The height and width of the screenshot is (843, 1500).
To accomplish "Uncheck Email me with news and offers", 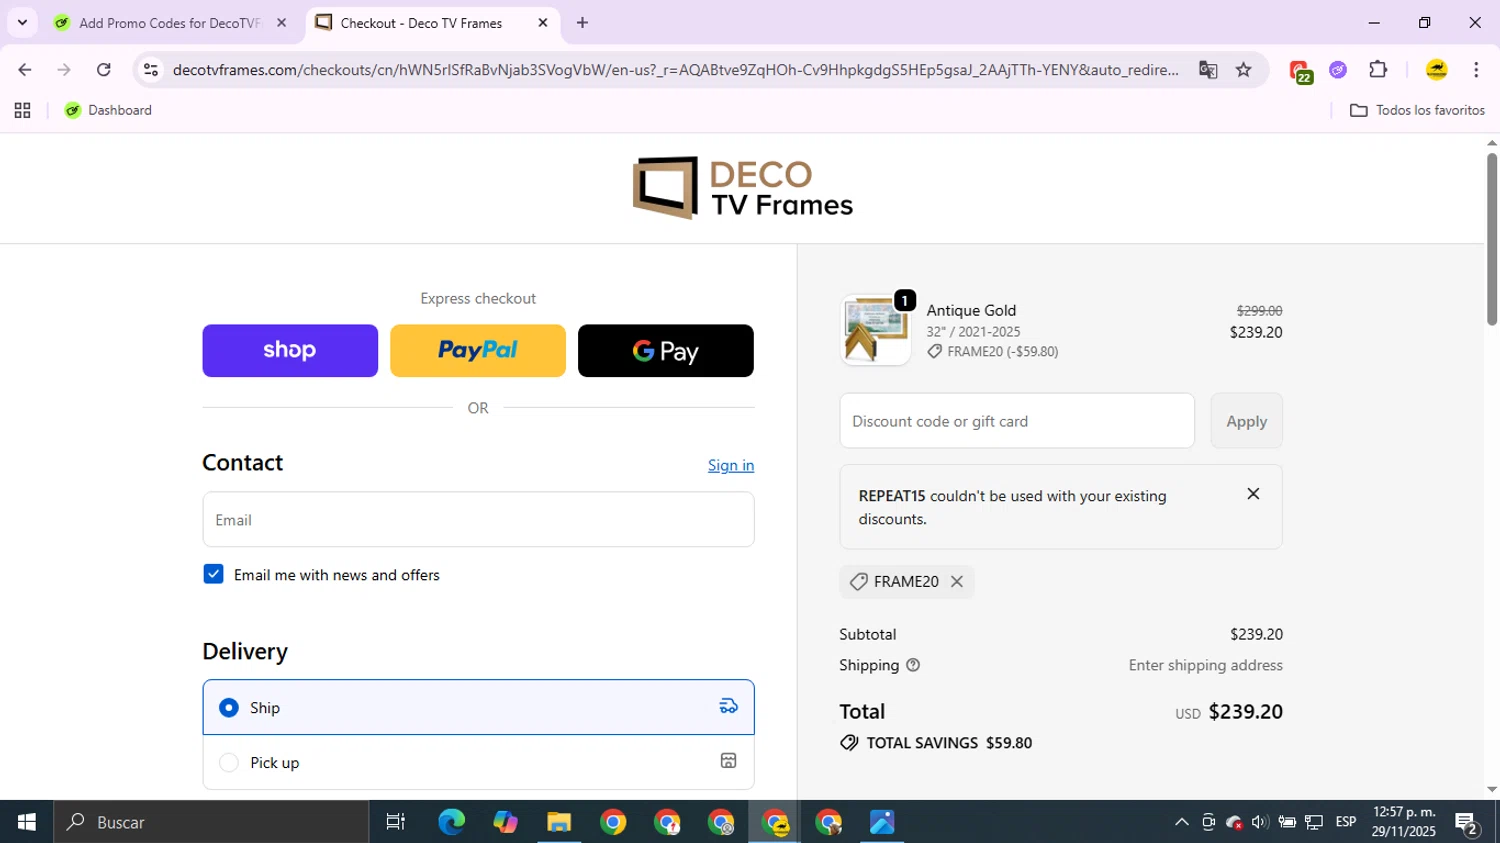I will click(213, 574).
